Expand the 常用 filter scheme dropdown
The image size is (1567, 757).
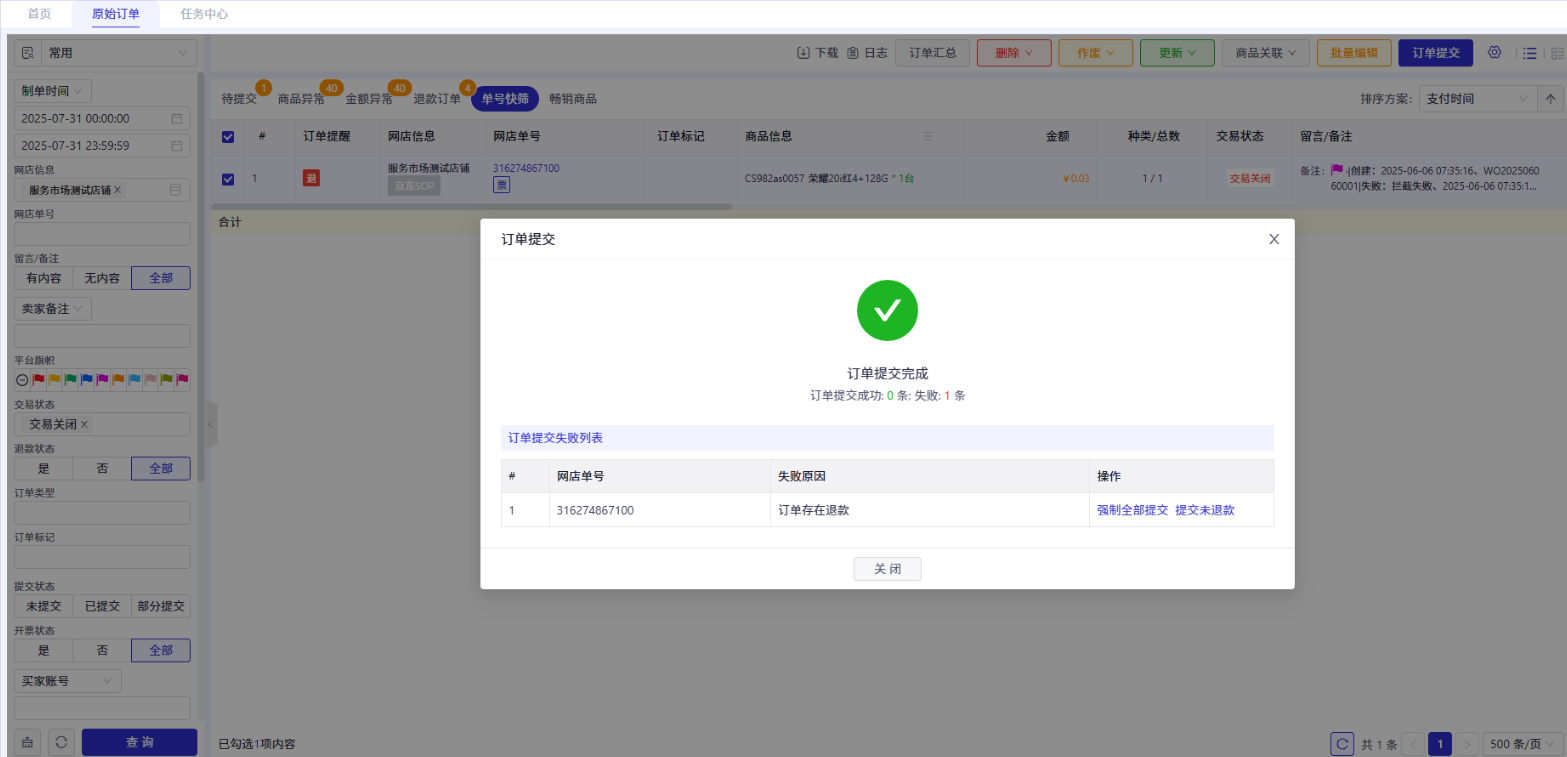coord(119,53)
